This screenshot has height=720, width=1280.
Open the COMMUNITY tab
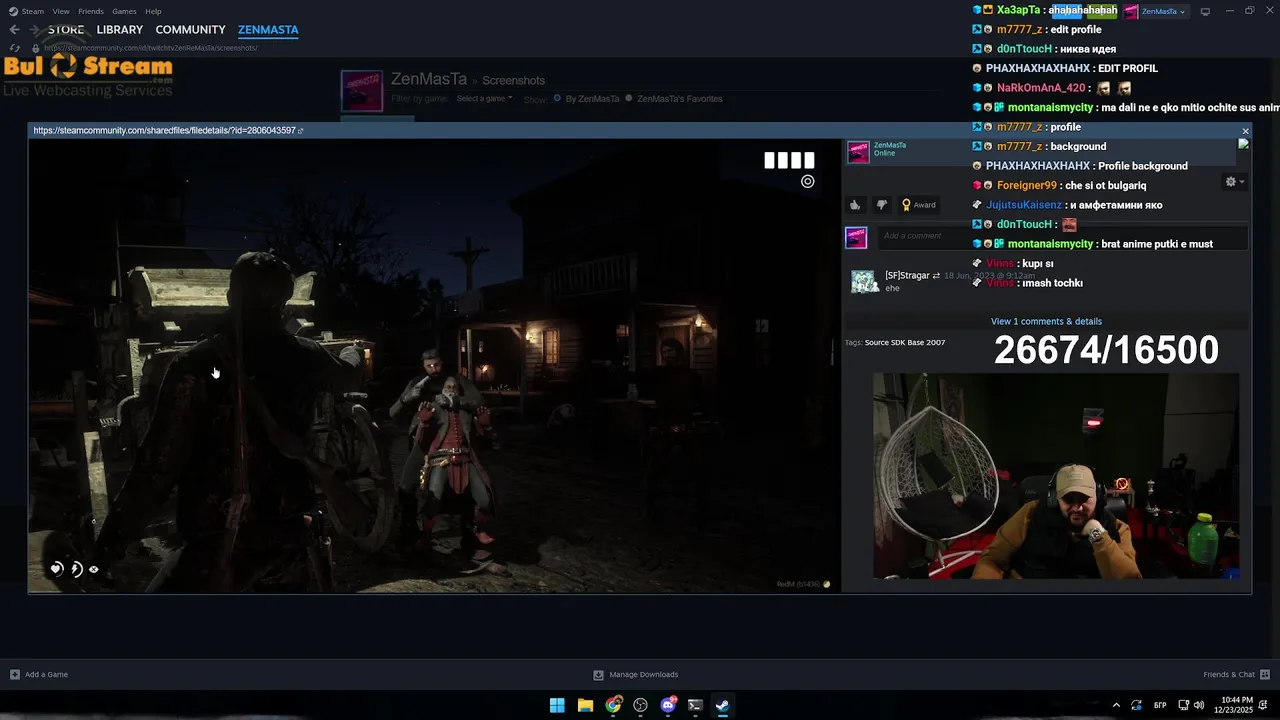pos(190,30)
